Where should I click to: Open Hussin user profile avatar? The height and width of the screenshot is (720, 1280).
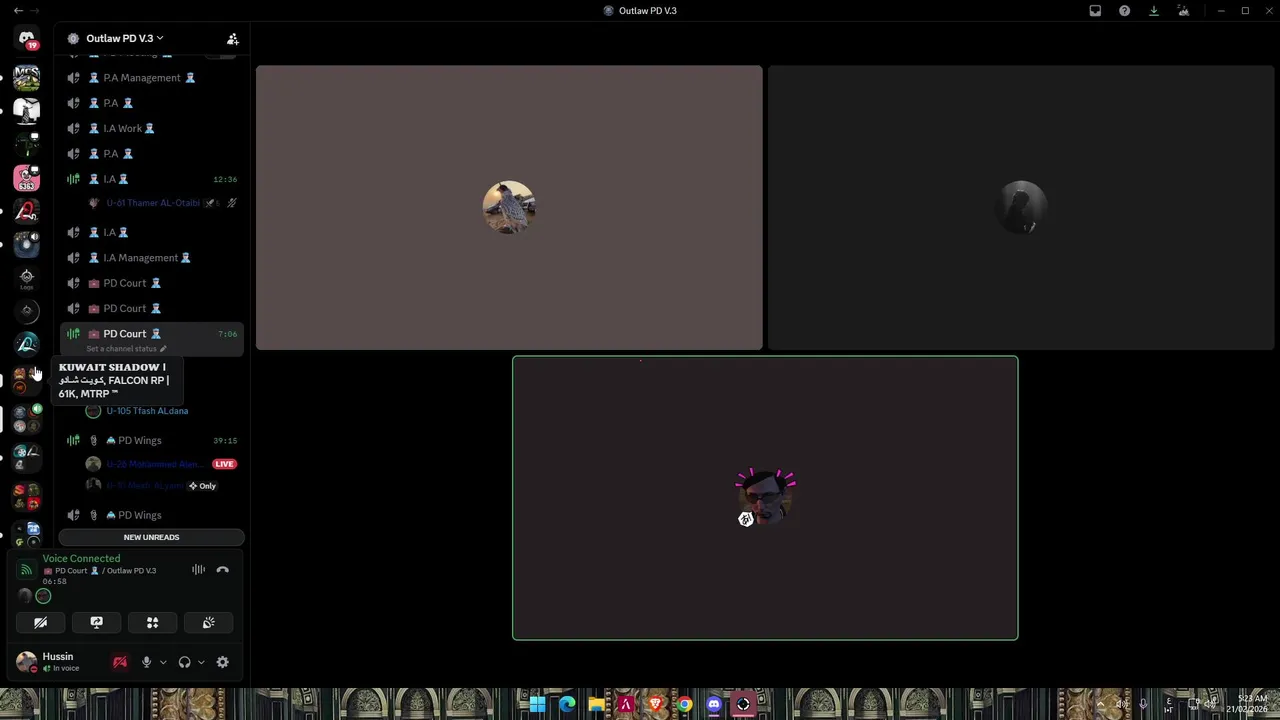click(x=27, y=662)
